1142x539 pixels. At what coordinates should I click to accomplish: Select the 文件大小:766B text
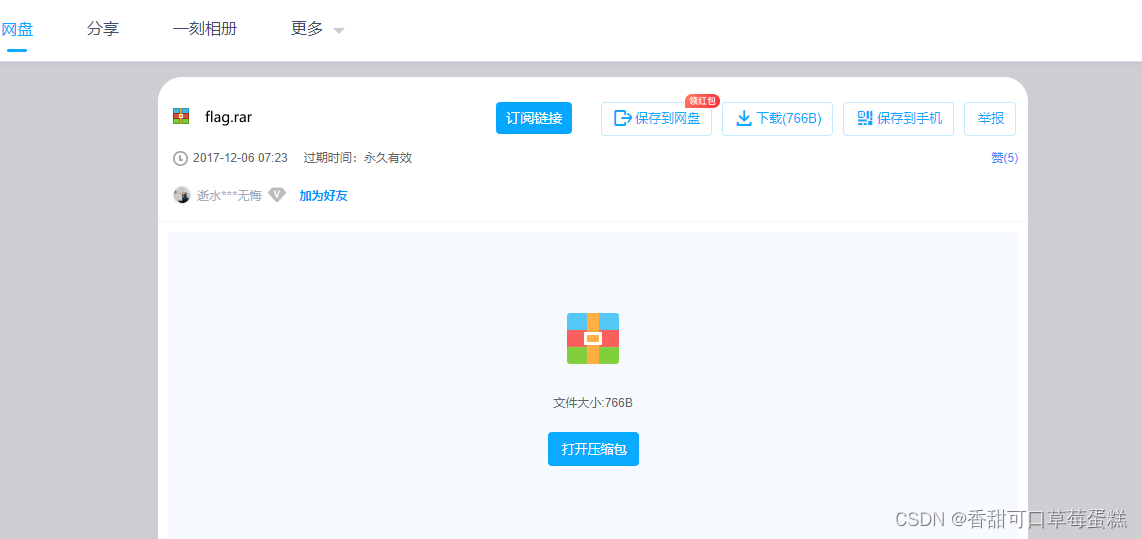[593, 403]
